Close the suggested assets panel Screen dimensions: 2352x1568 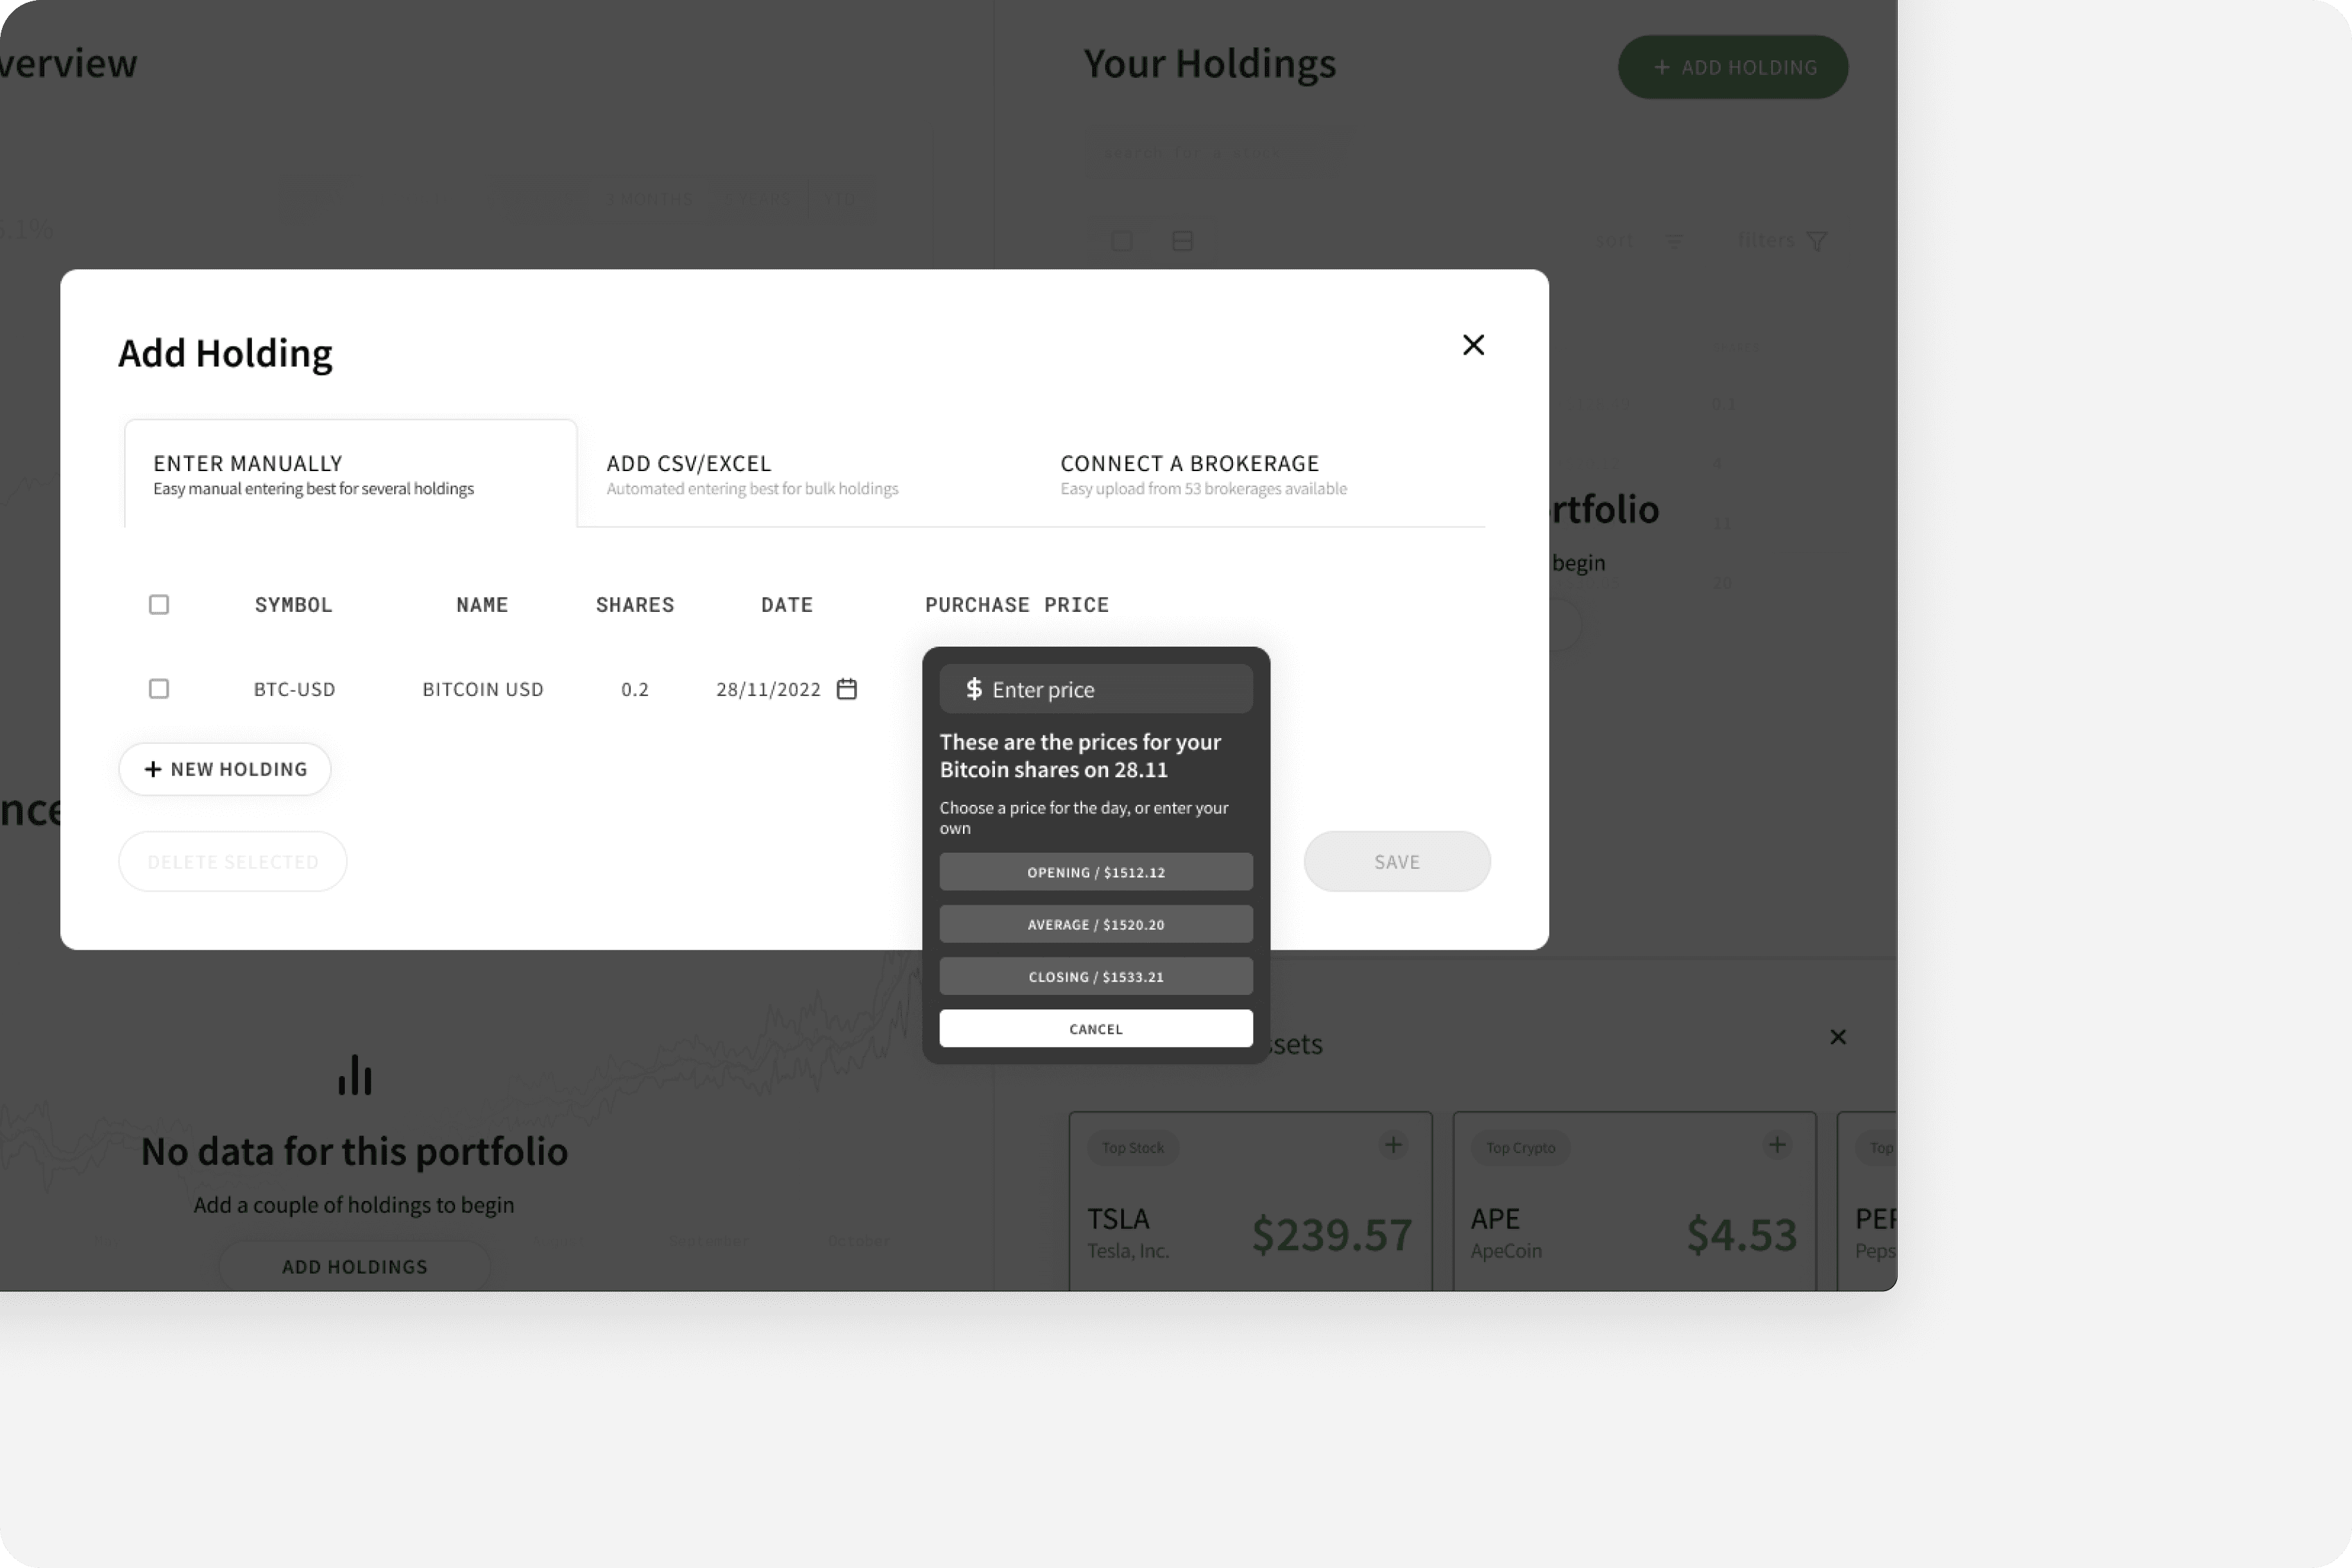coord(1838,1037)
